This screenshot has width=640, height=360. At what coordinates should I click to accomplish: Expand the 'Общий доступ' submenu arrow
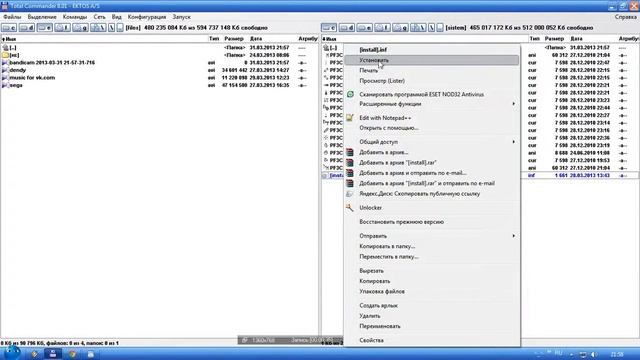[513, 142]
